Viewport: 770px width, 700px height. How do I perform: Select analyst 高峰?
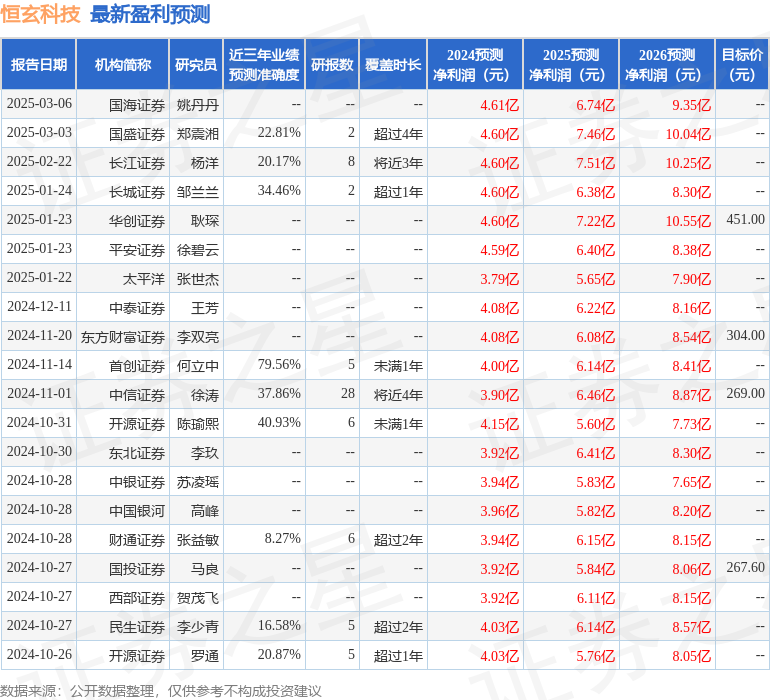(x=204, y=511)
